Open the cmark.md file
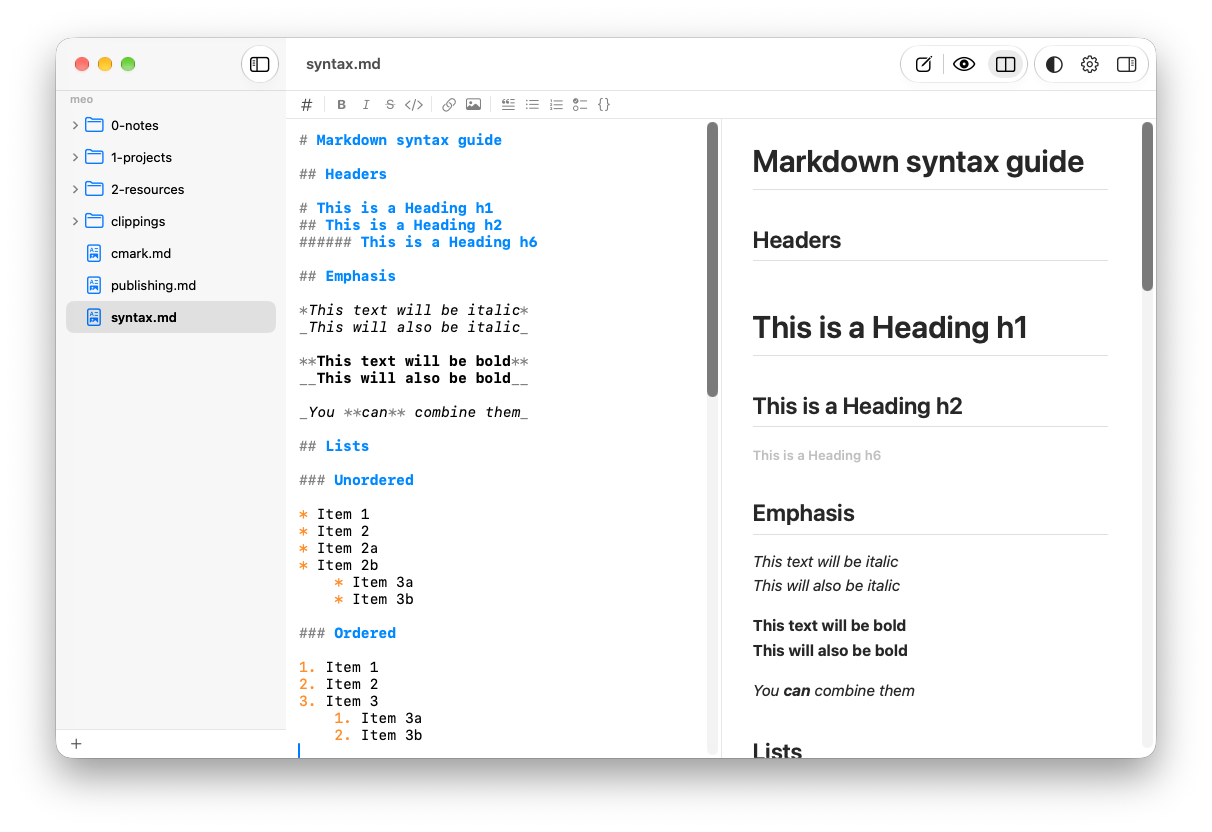Image resolution: width=1212 pixels, height=832 pixels. 171,253
